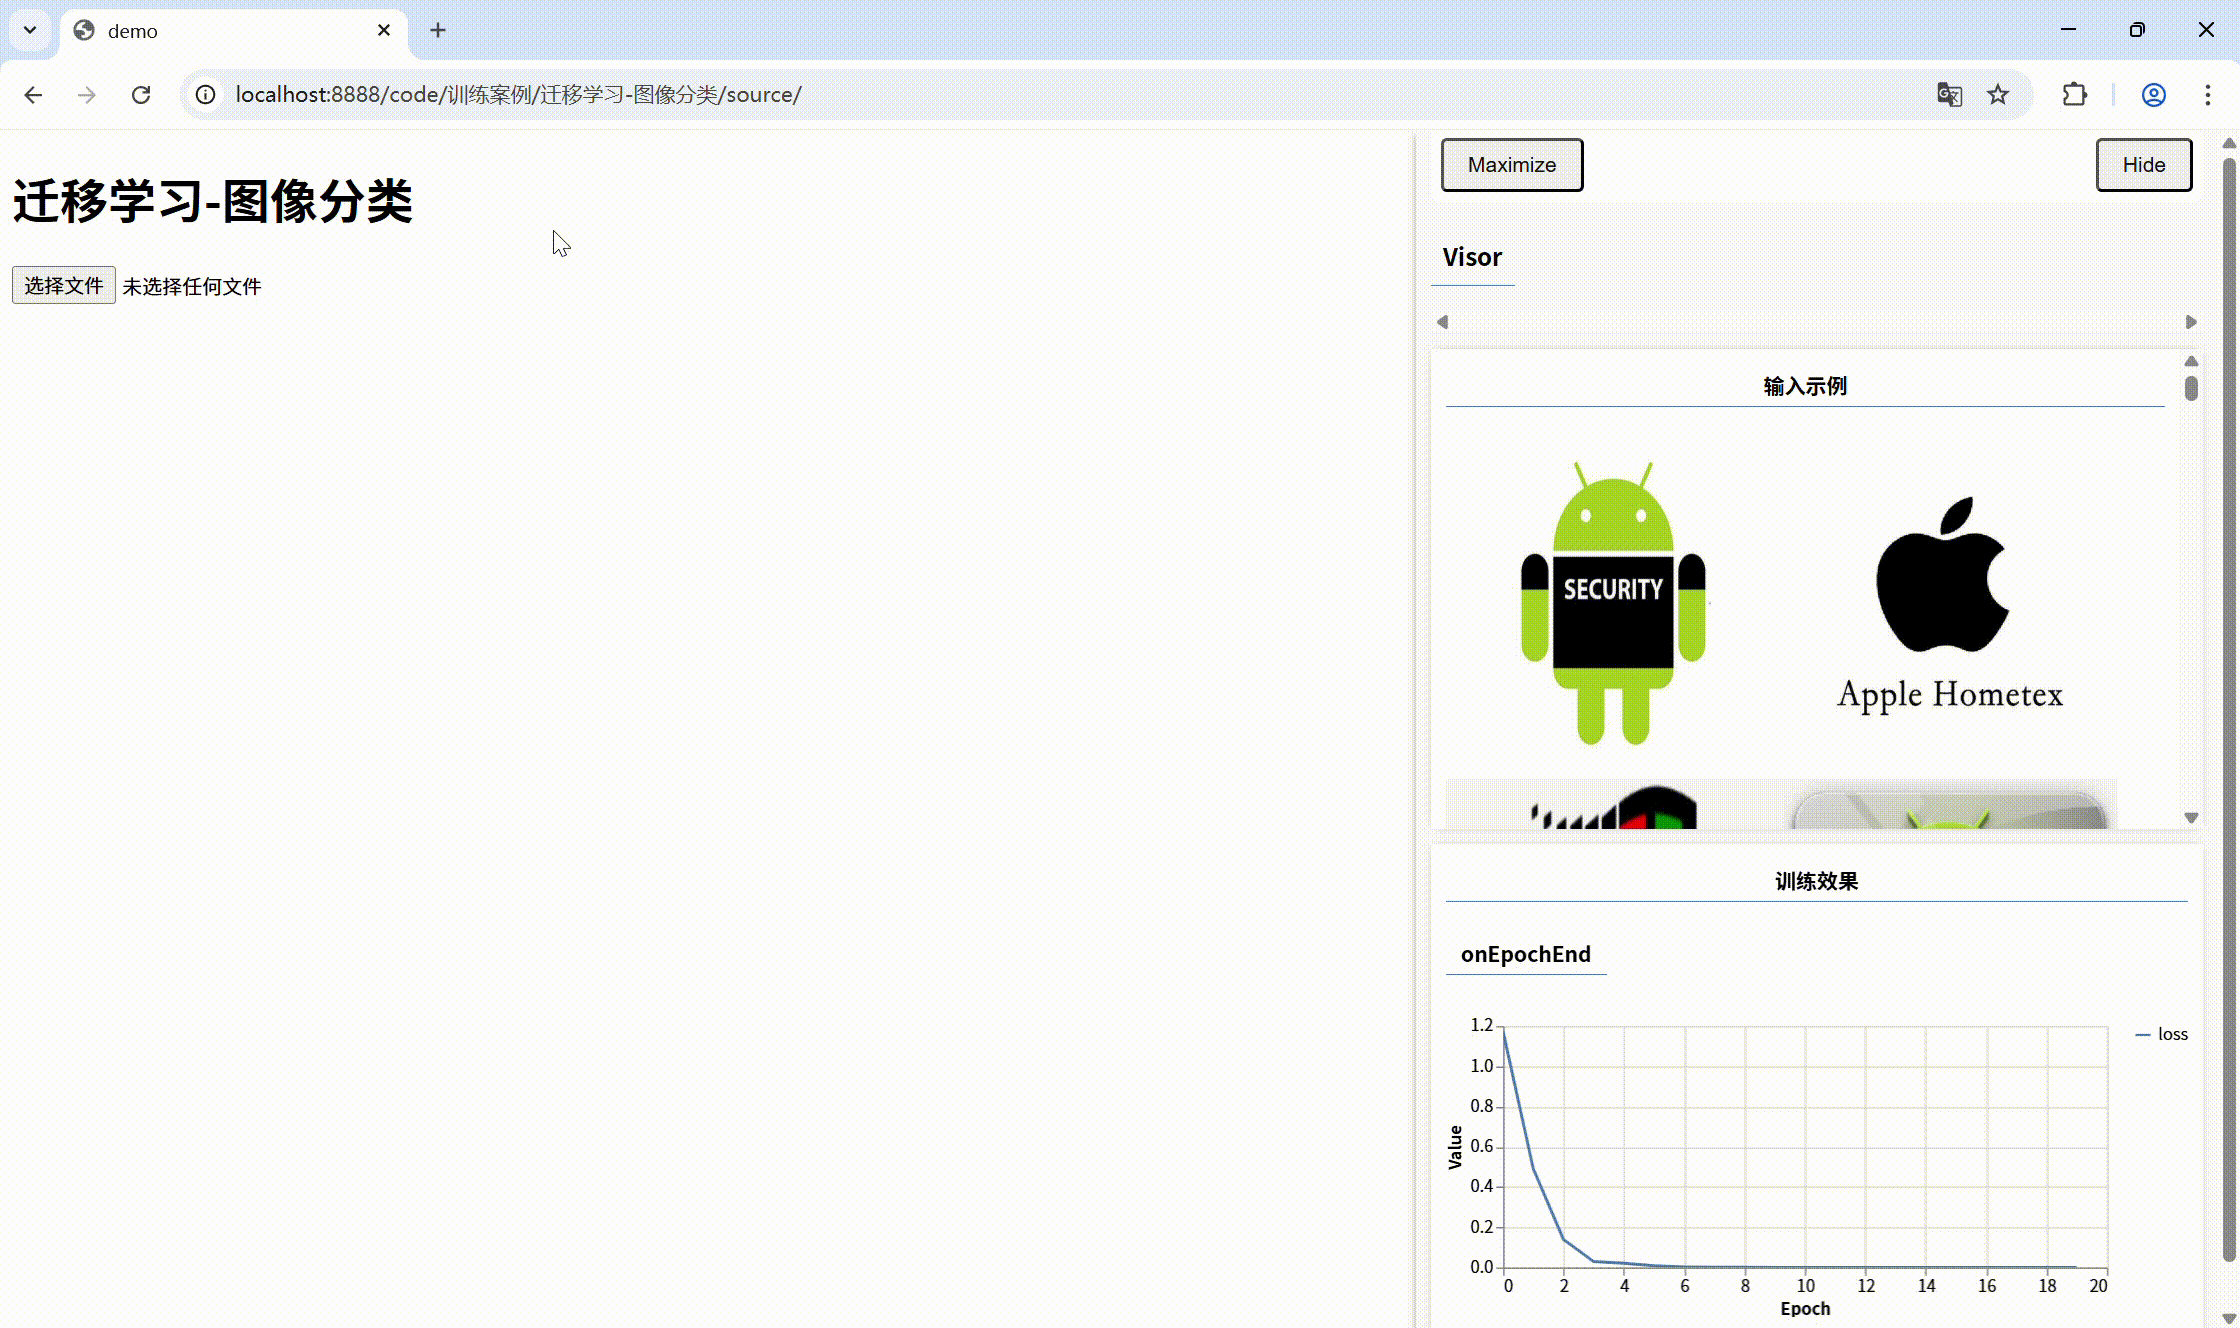This screenshot has height=1328, width=2240.
Task: Bookmark this page with the star
Action: click(x=1998, y=95)
